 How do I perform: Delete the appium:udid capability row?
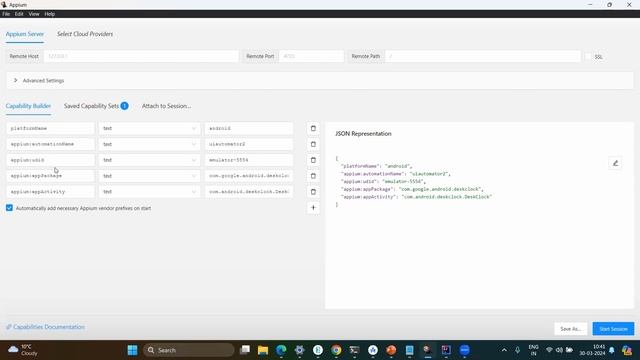pos(313,160)
